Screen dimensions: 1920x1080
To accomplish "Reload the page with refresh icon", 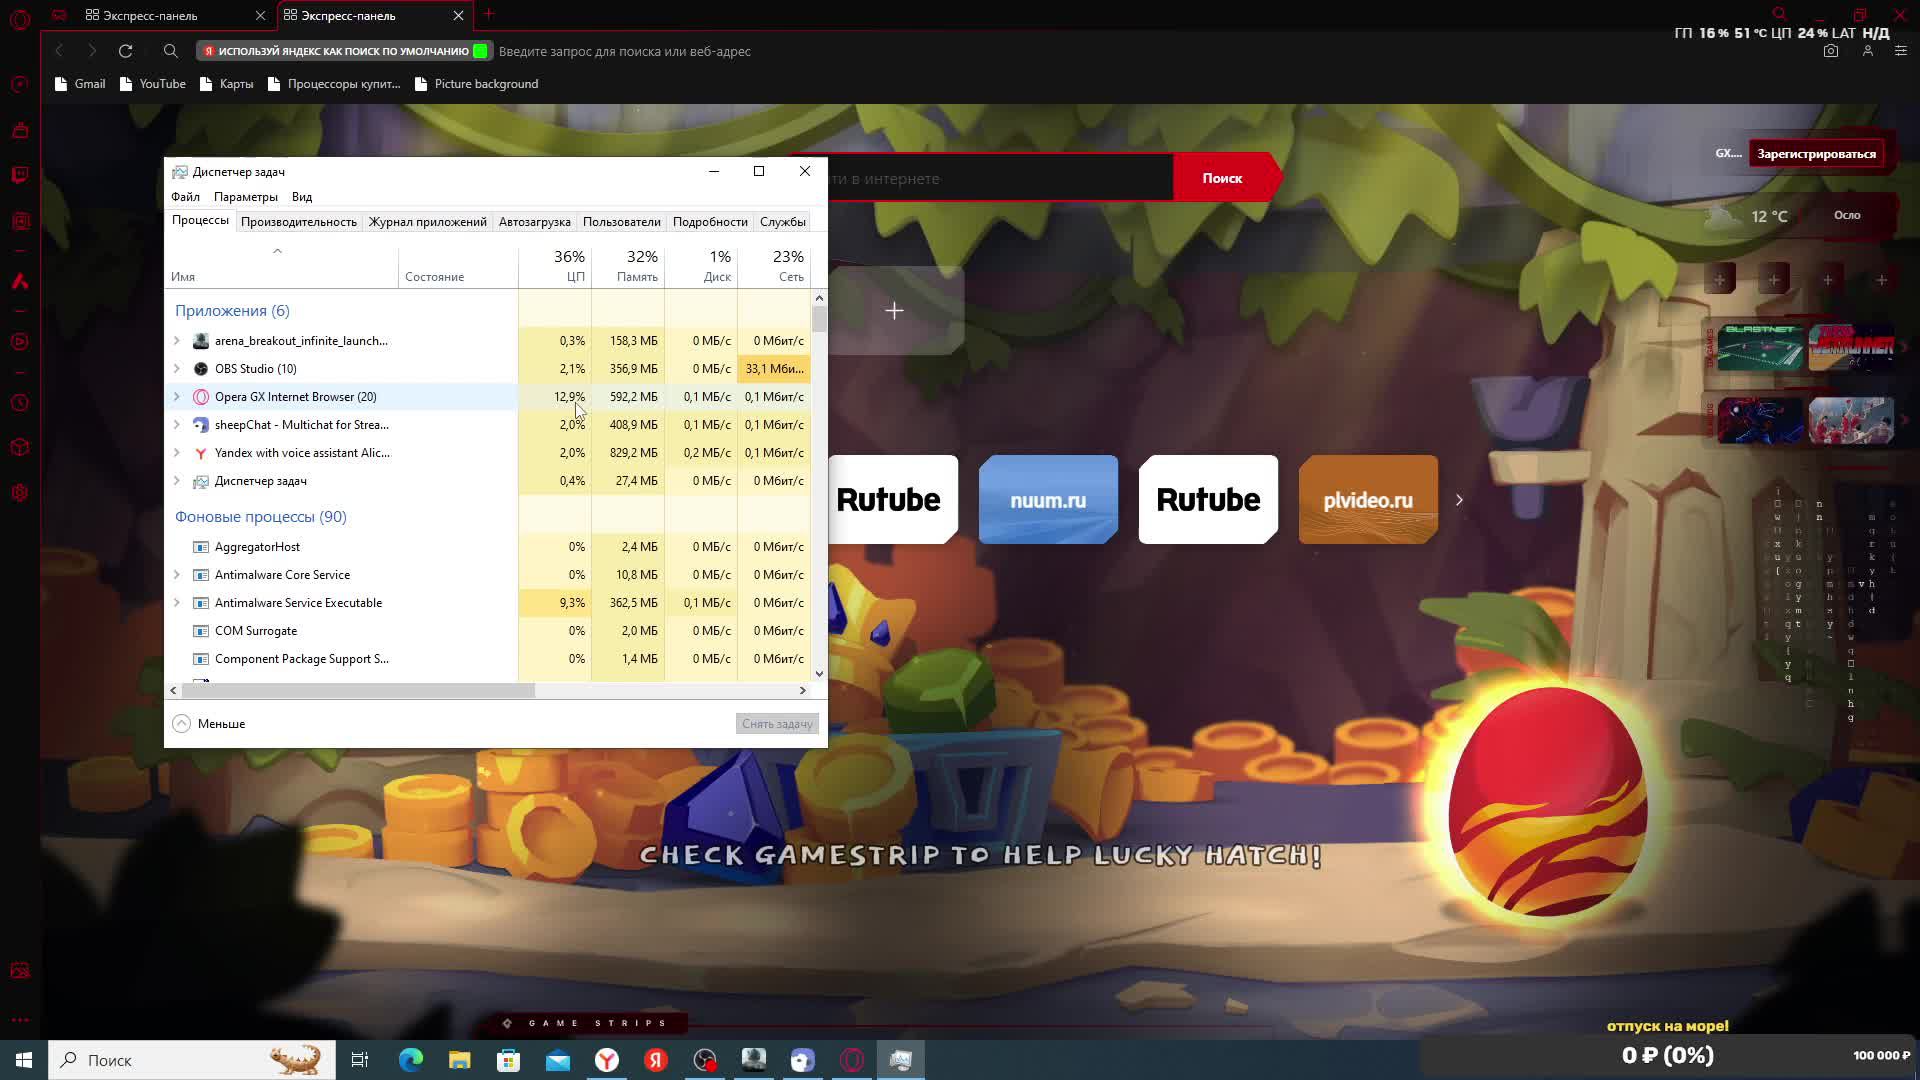I will click(125, 51).
